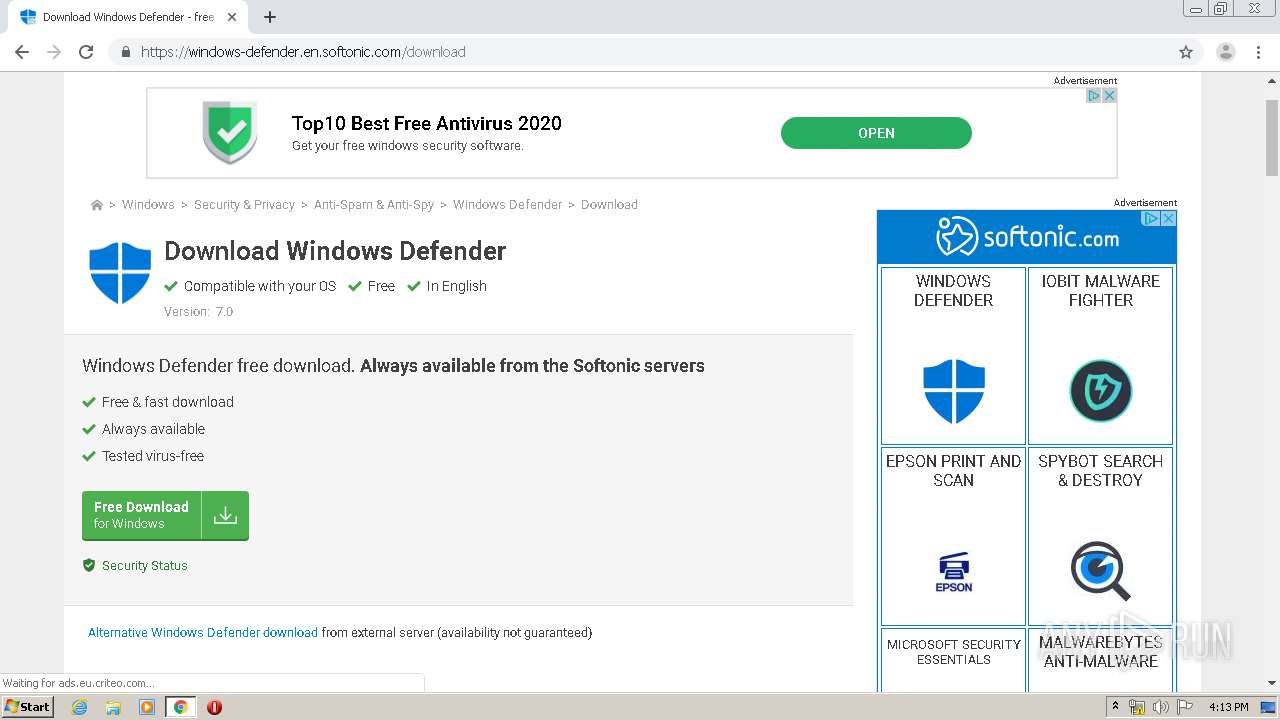Open Anti-Spam & Anti-Spy breadcrumb link
This screenshot has height=720, width=1280.
click(374, 204)
